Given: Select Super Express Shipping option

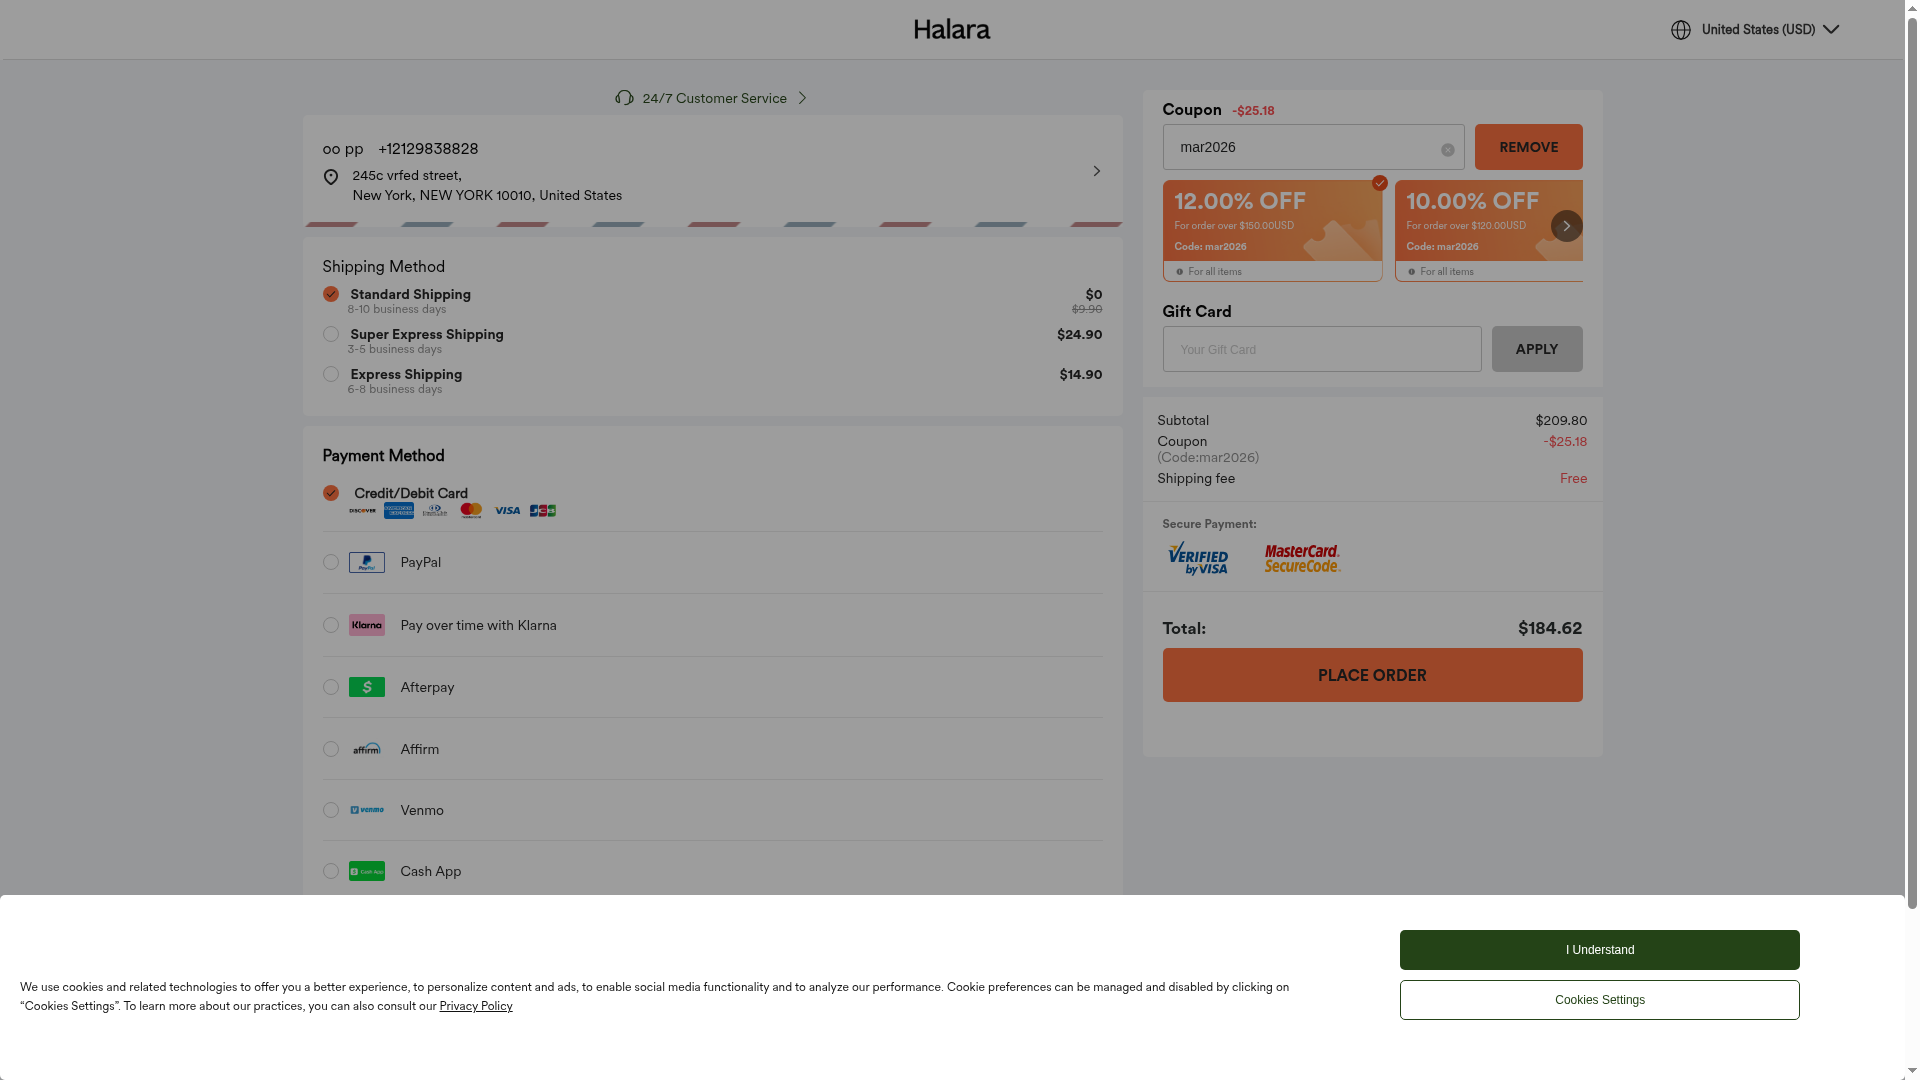Looking at the screenshot, I should [331, 334].
